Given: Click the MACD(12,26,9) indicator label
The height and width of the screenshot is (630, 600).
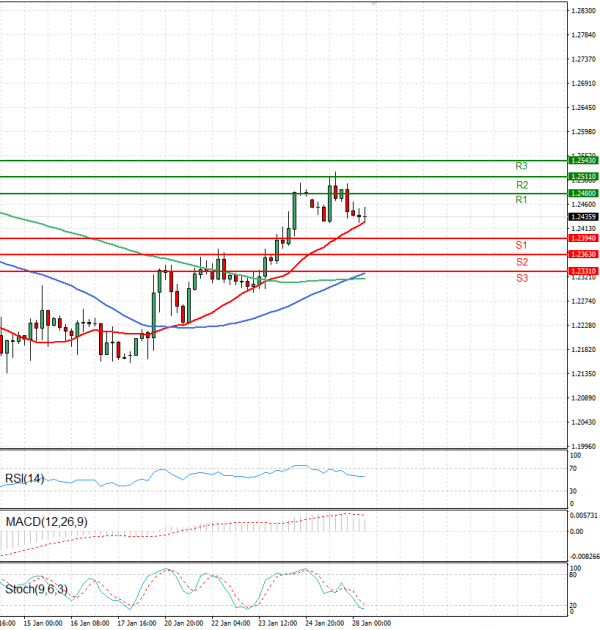Looking at the screenshot, I should 46,522.
